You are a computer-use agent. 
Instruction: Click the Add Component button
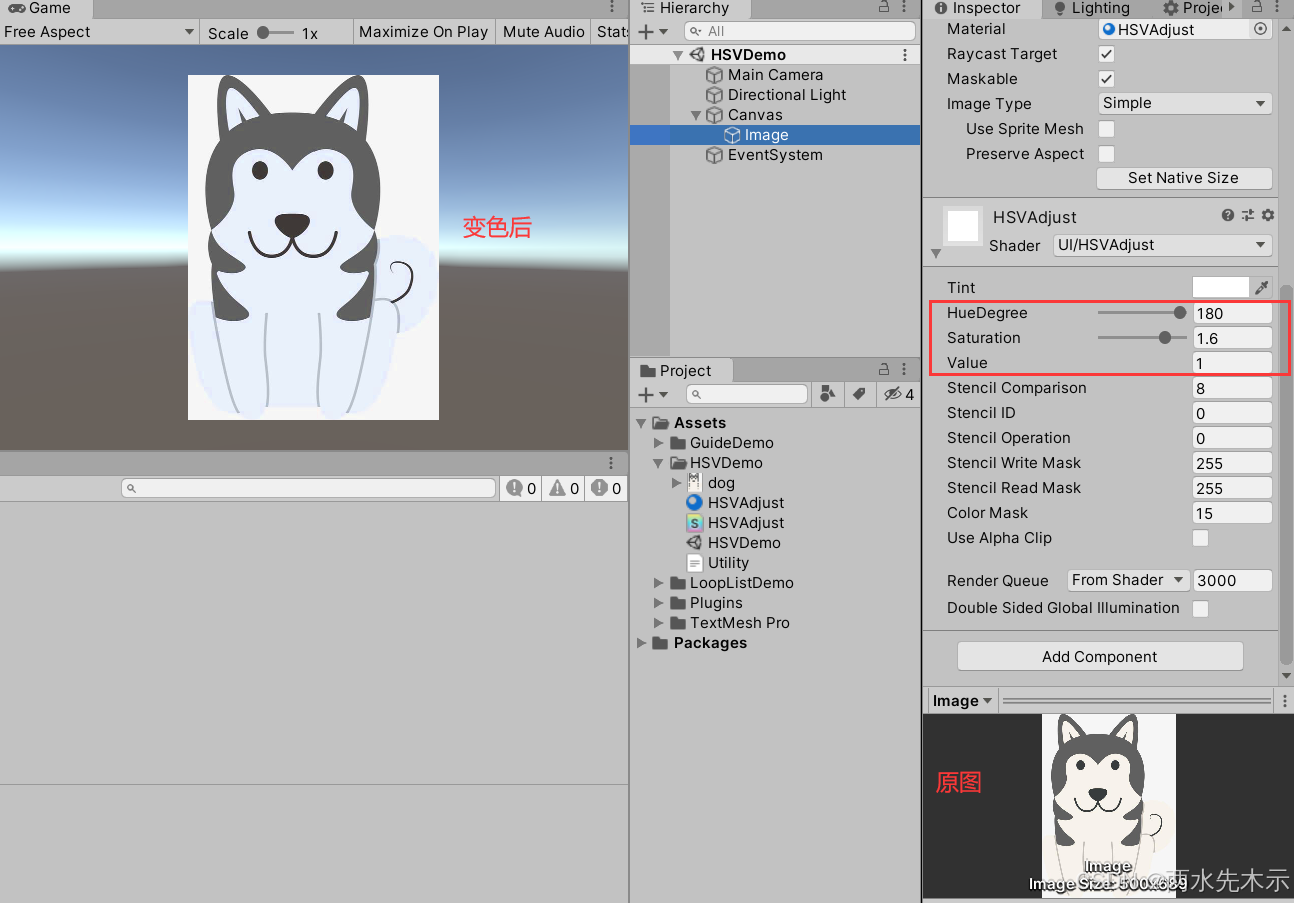point(1099,656)
